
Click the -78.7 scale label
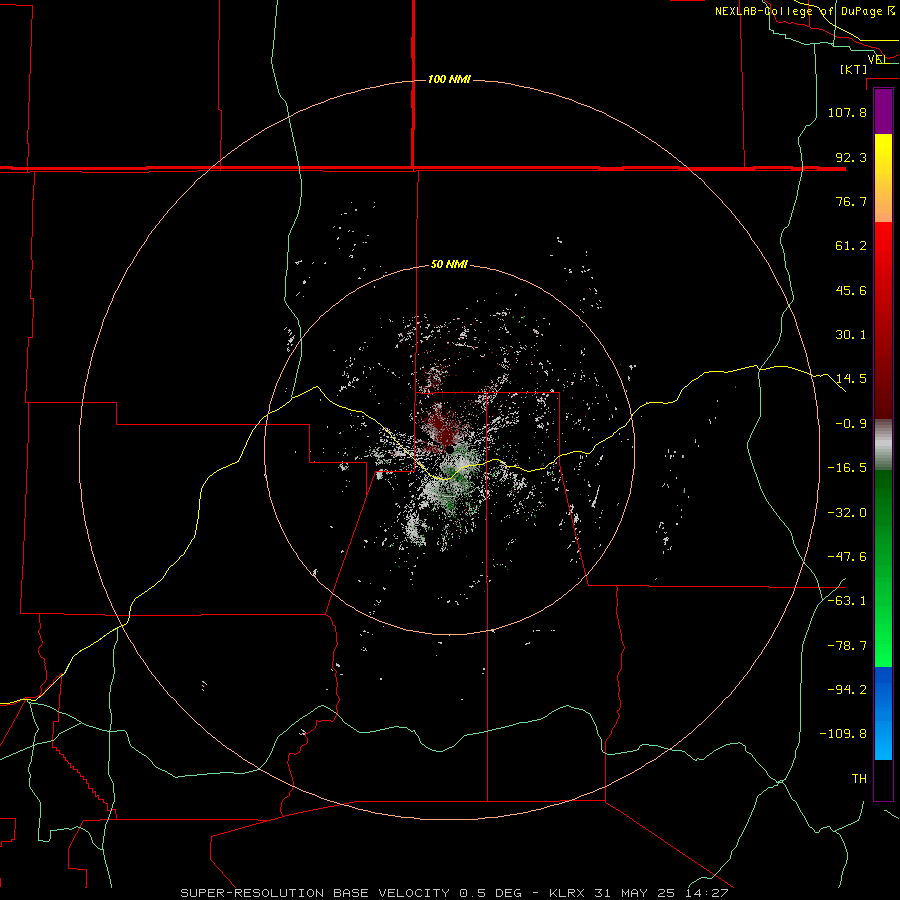tap(847, 646)
